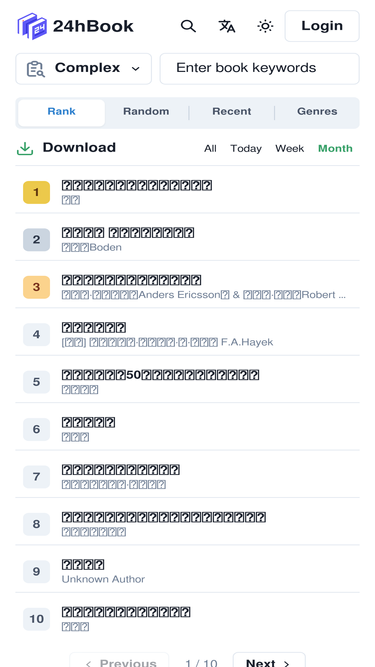375x667 pixels.
Task: Click the gold rank 1 badge
Action: pyautogui.click(x=37, y=192)
